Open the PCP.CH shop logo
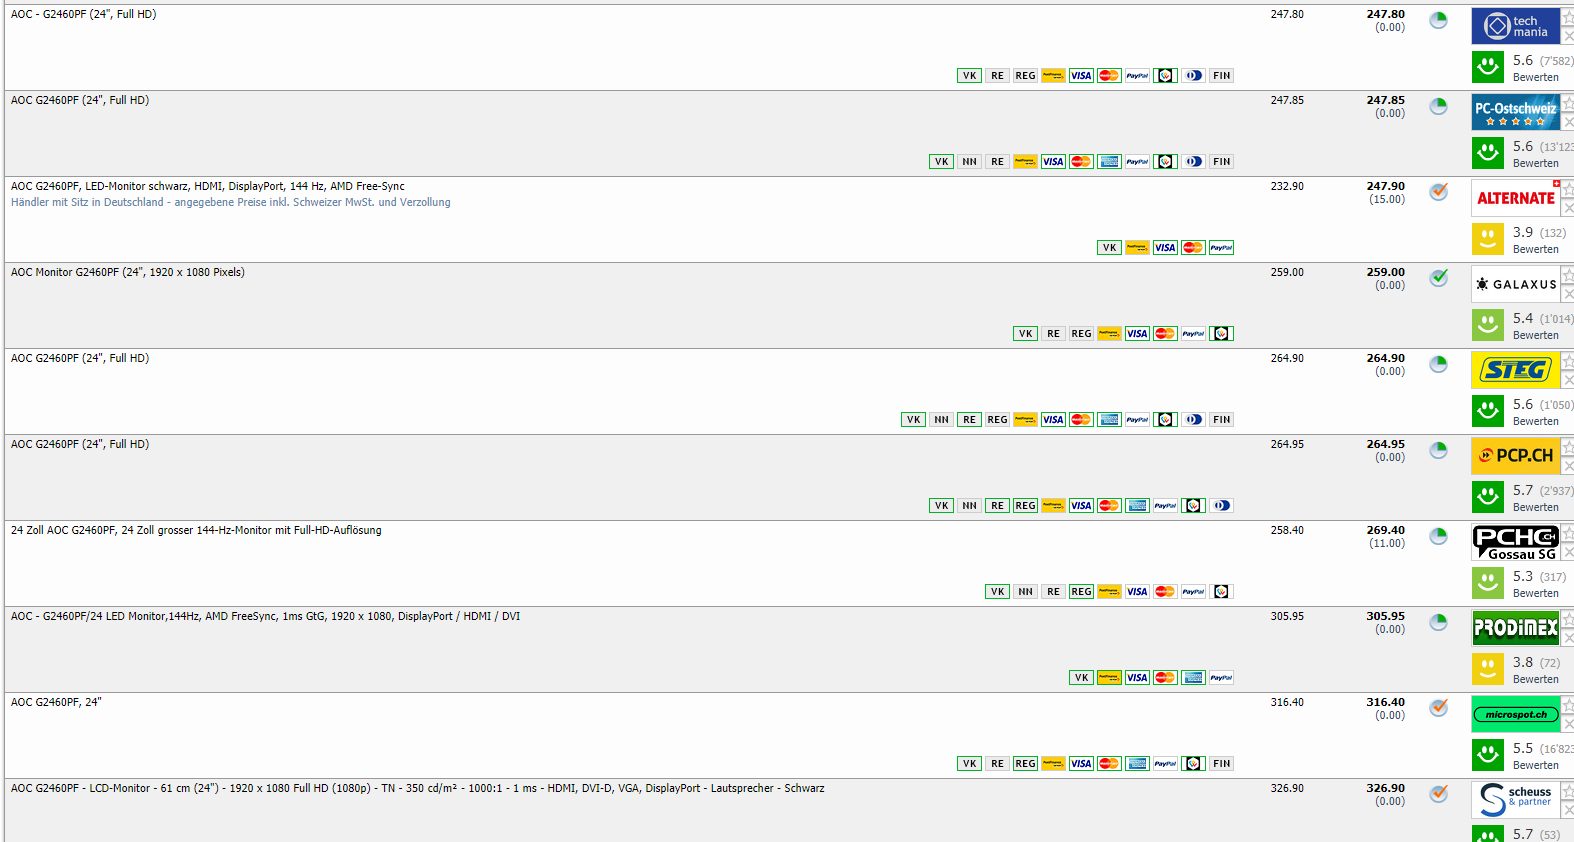Screen dimensions: 1574x842 (1515, 456)
